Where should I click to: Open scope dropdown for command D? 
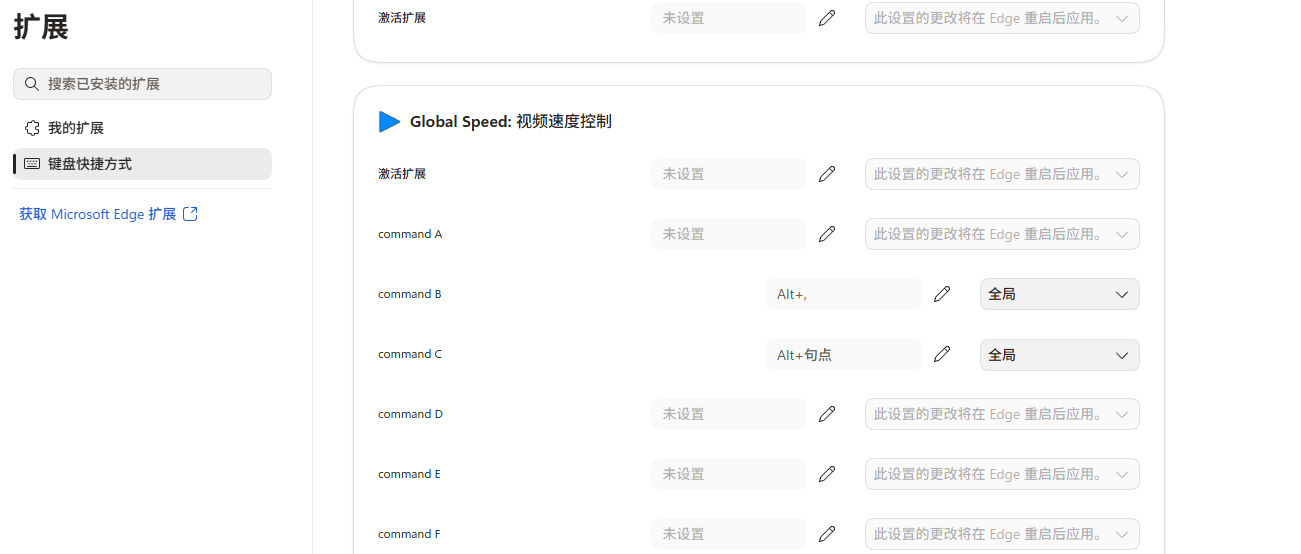point(1002,414)
